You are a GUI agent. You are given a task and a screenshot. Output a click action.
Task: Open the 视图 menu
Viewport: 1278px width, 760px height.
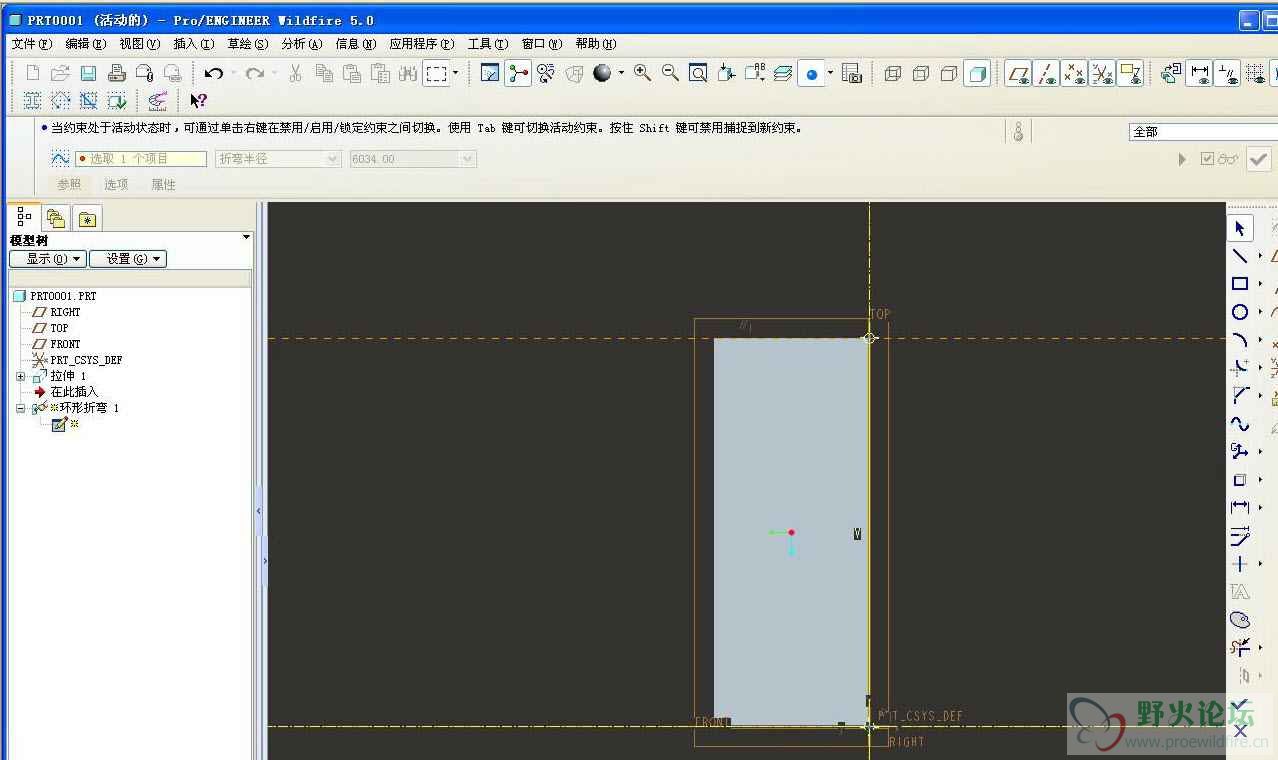coord(139,44)
